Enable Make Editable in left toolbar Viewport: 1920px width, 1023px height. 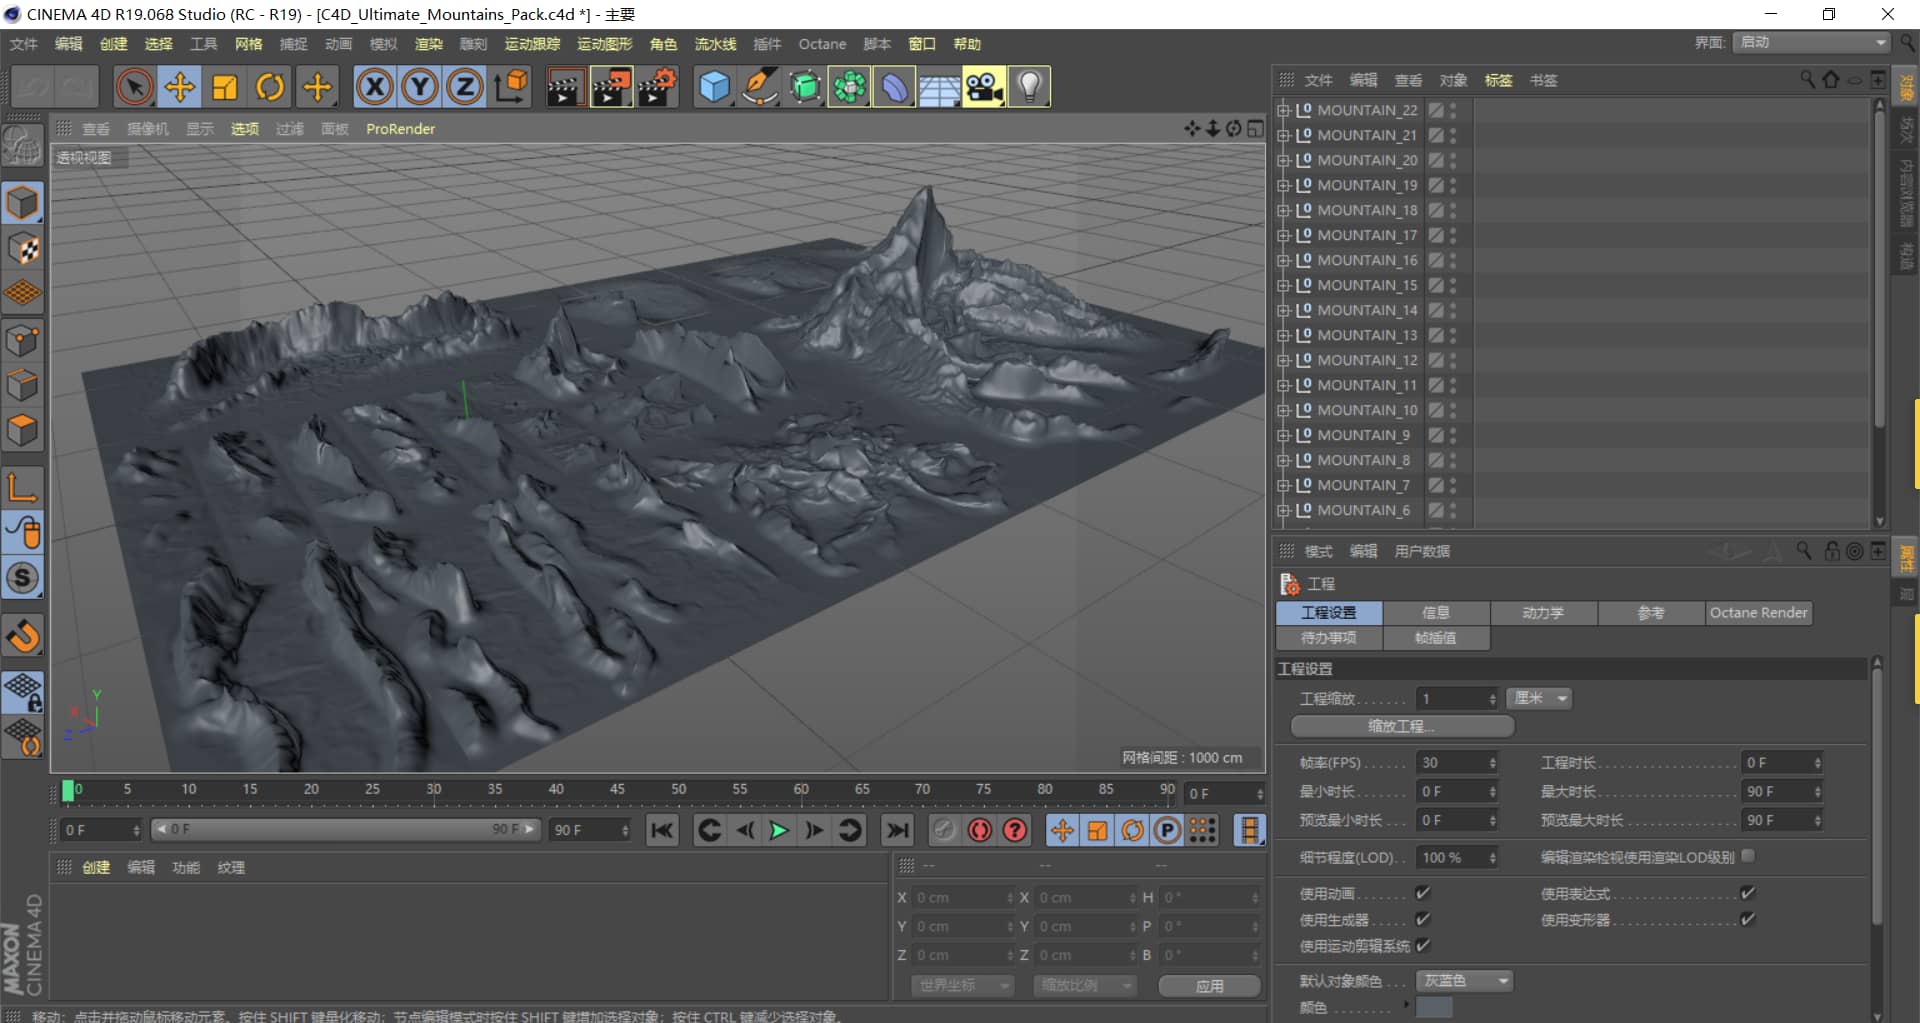point(22,147)
